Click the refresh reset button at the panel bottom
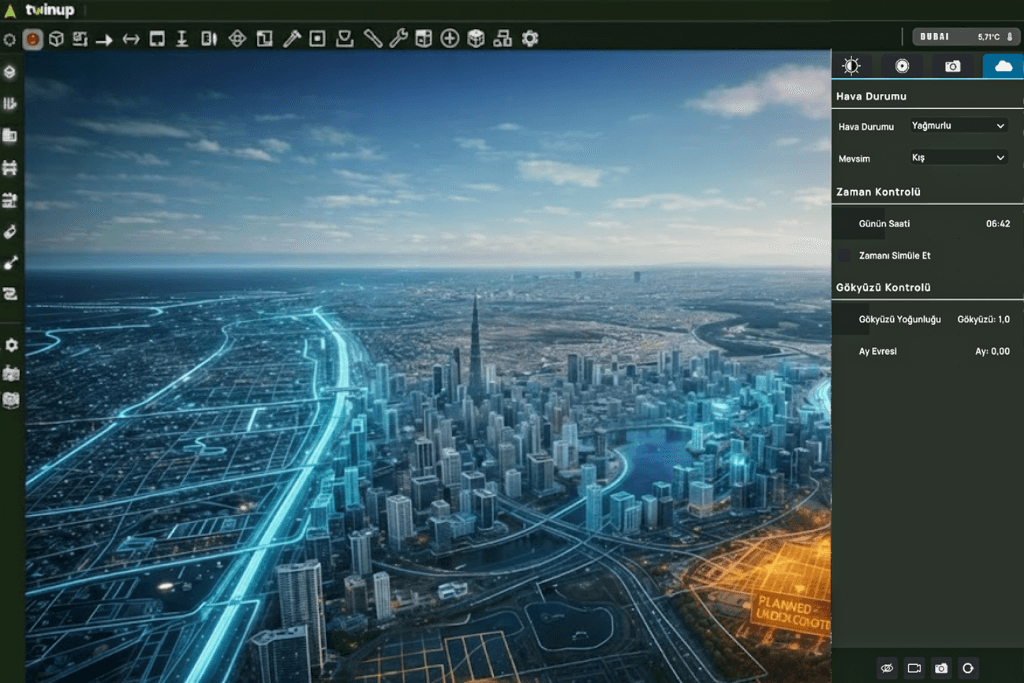 [x=968, y=668]
